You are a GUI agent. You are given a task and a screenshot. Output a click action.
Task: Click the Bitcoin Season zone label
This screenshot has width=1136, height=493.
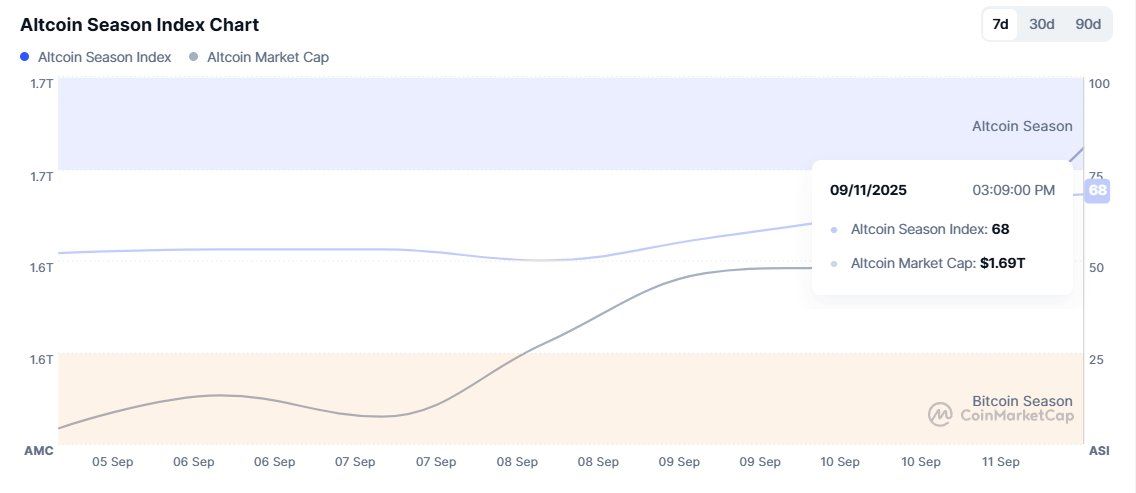click(x=1021, y=401)
